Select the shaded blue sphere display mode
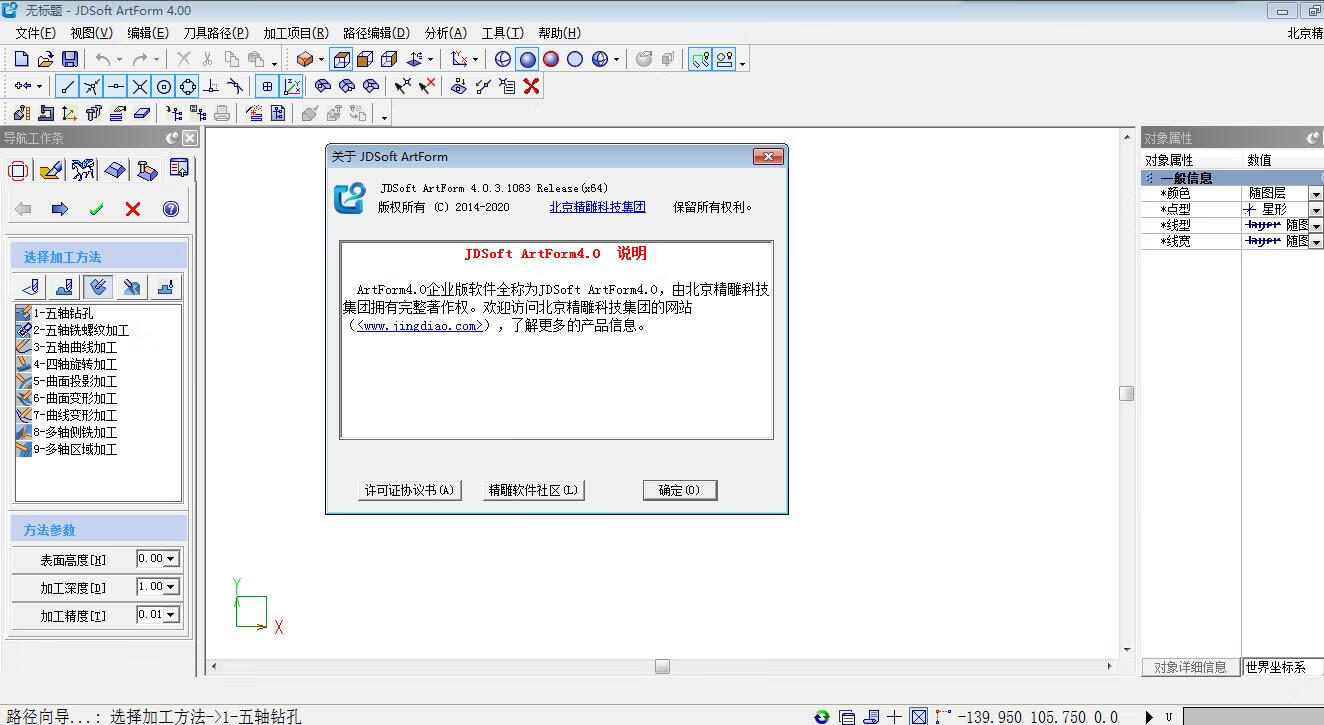This screenshot has width=1324, height=725. [527, 59]
